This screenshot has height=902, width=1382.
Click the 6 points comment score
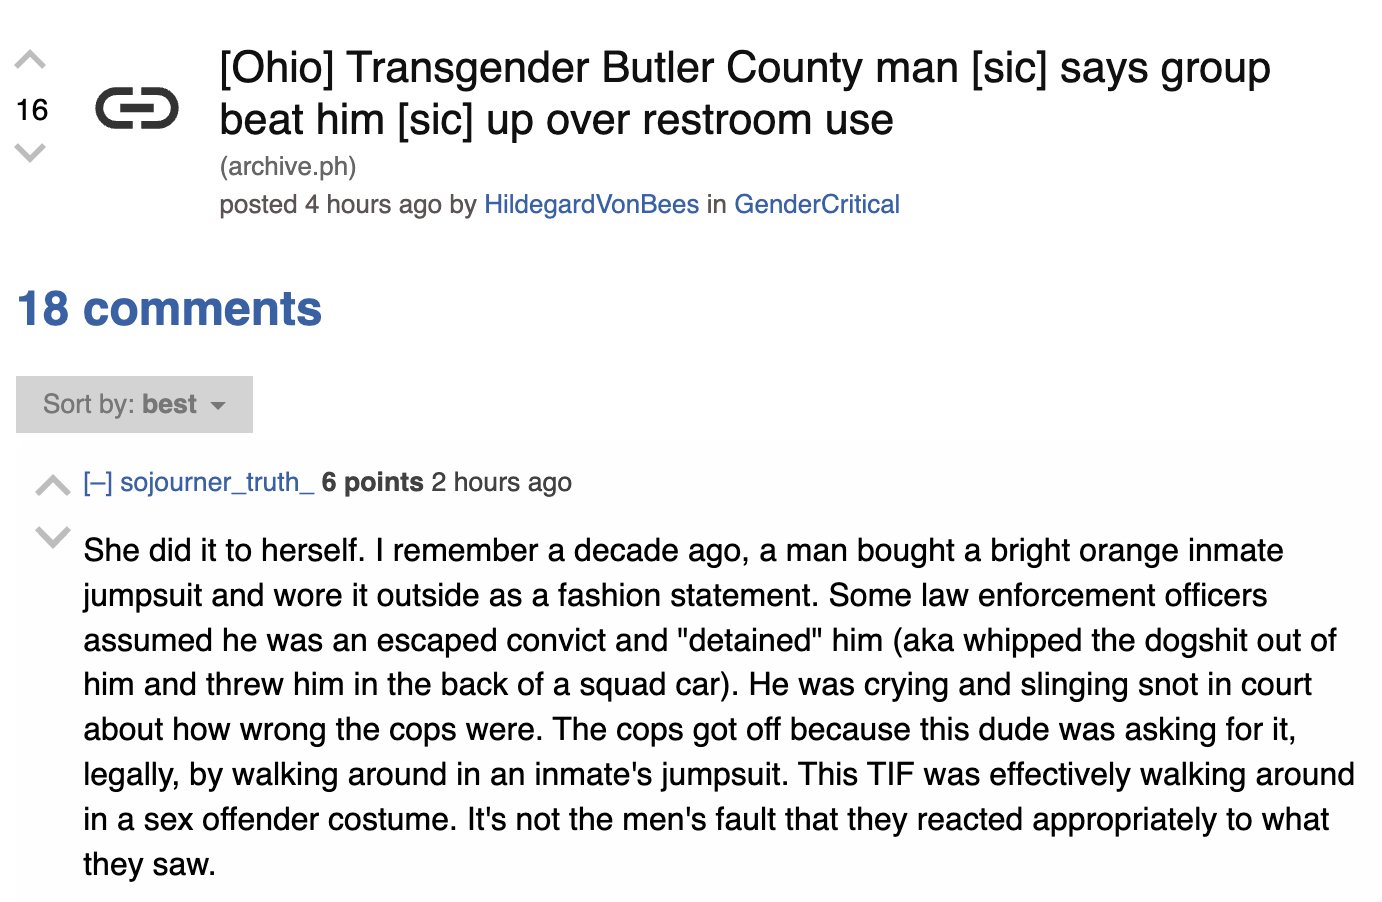pyautogui.click(x=372, y=483)
